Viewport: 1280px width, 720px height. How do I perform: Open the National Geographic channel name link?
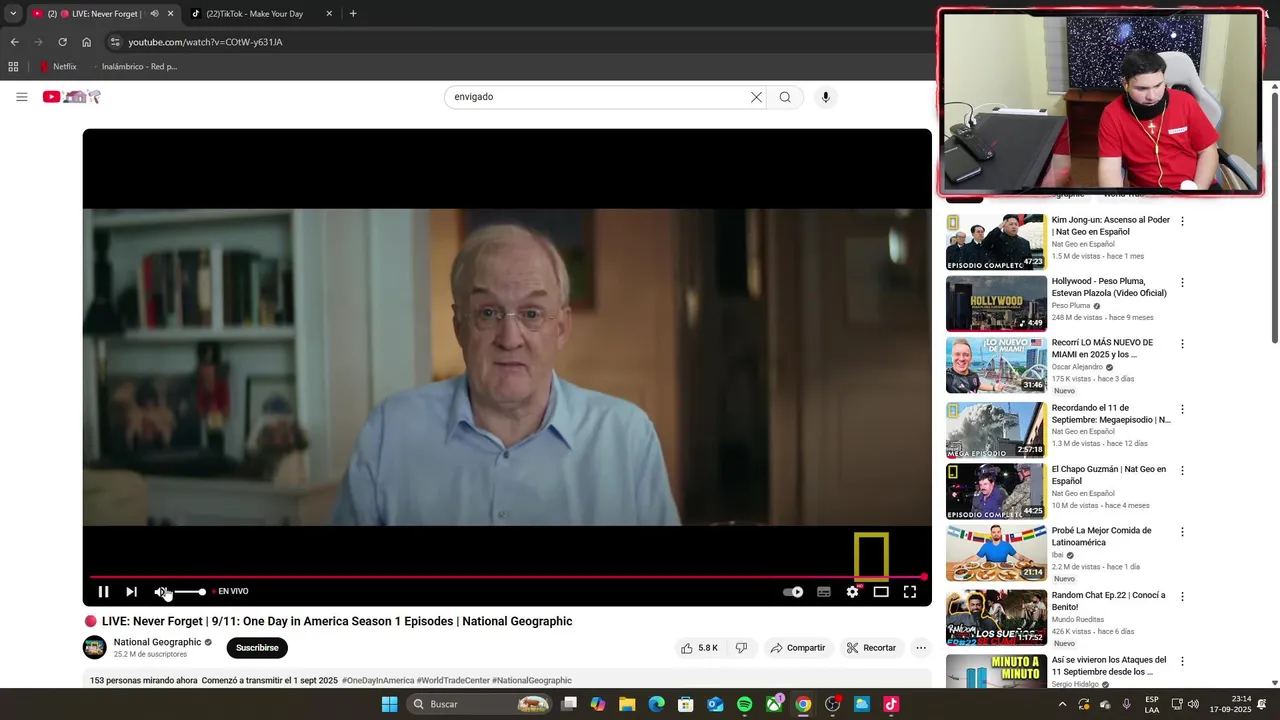[157, 642]
